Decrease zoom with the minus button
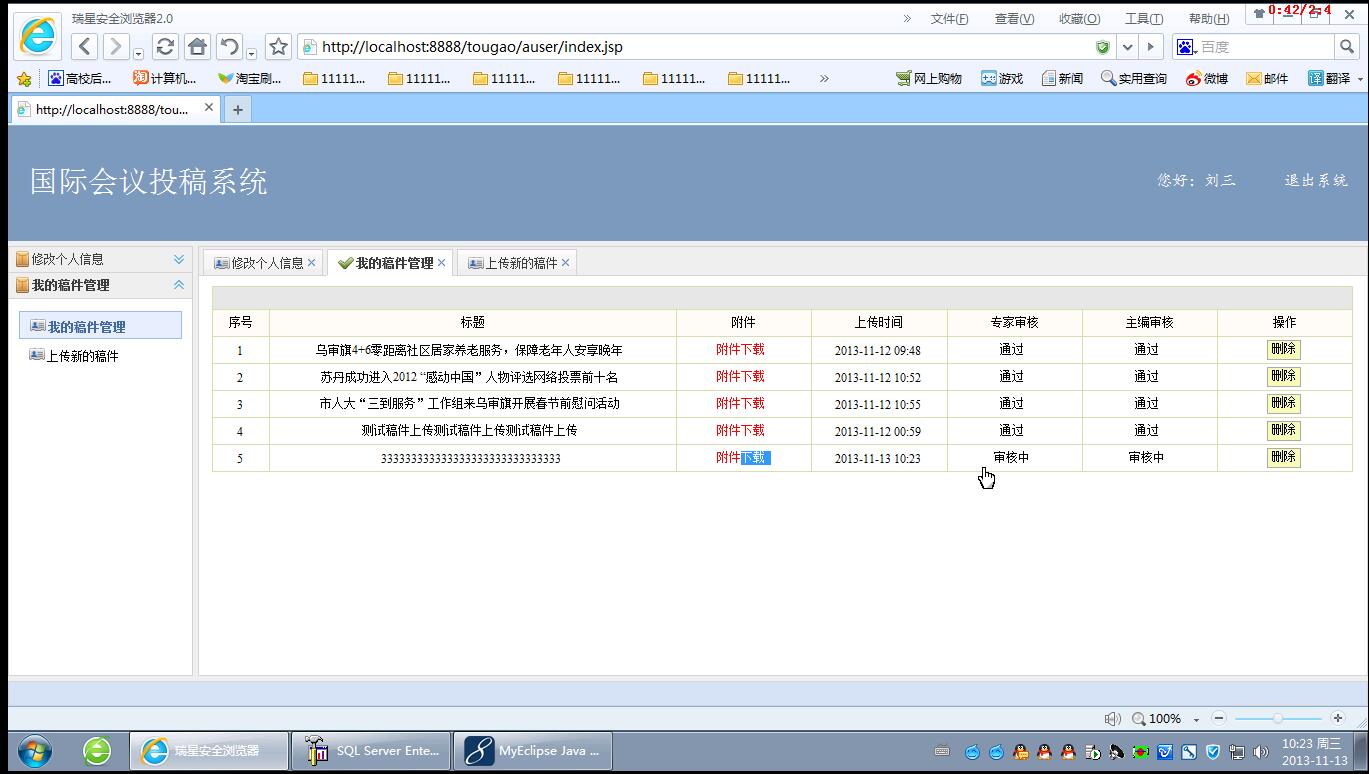The width and height of the screenshot is (1369, 774). point(1219,718)
